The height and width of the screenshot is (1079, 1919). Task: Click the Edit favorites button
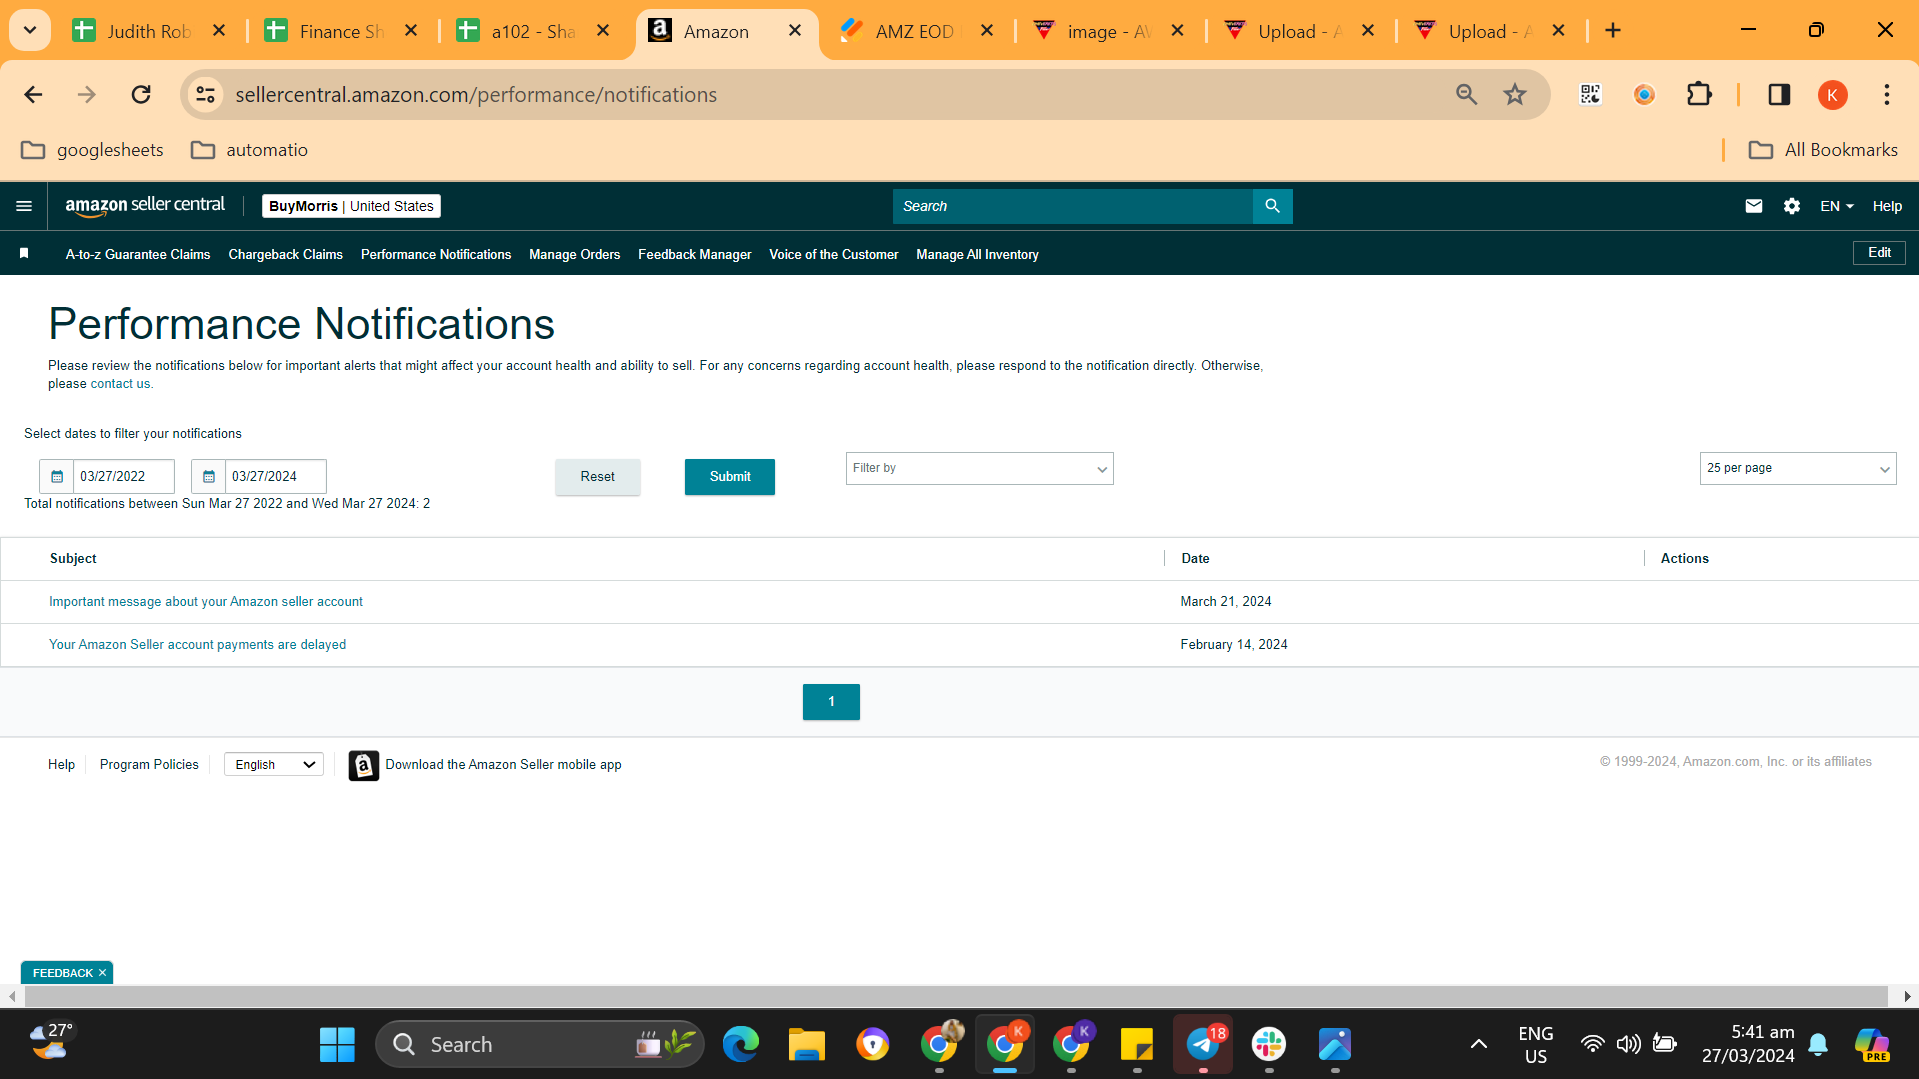pyautogui.click(x=1880, y=253)
